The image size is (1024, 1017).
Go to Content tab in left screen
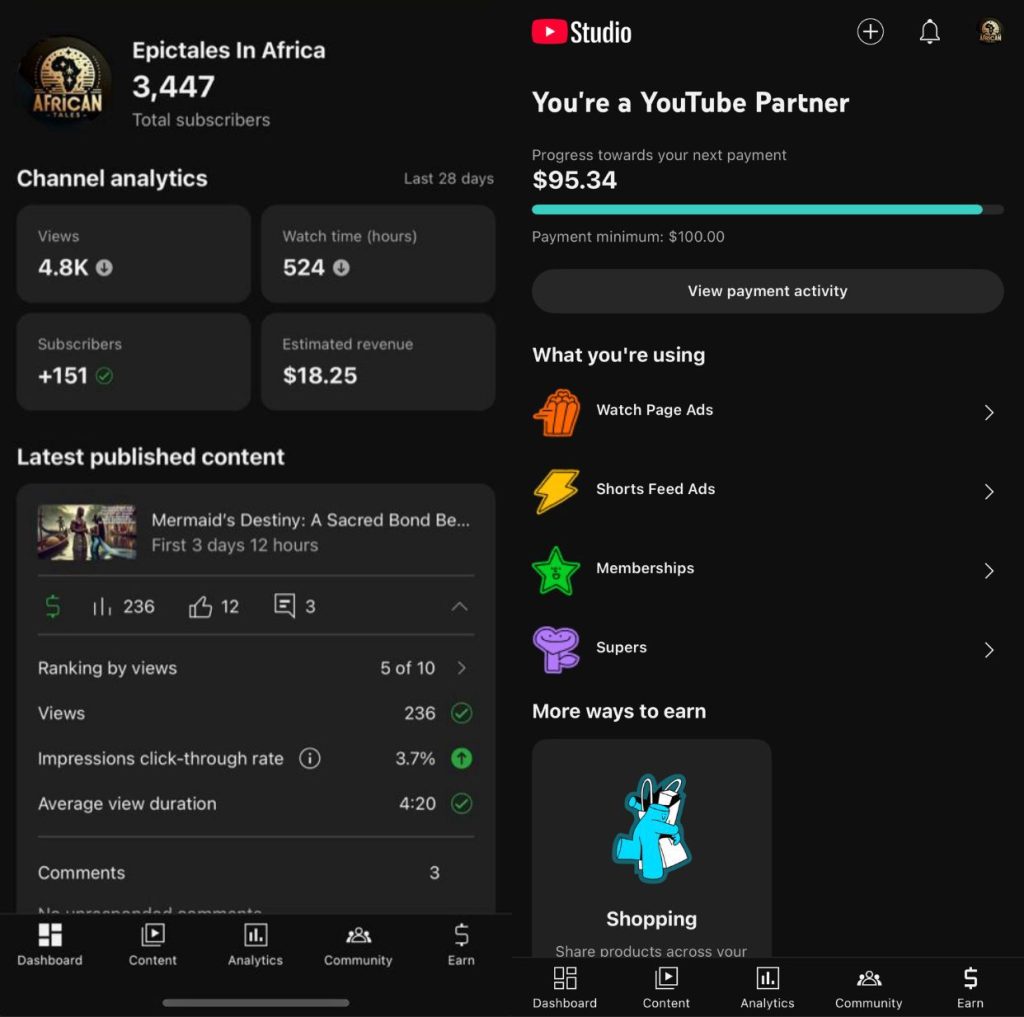click(153, 944)
